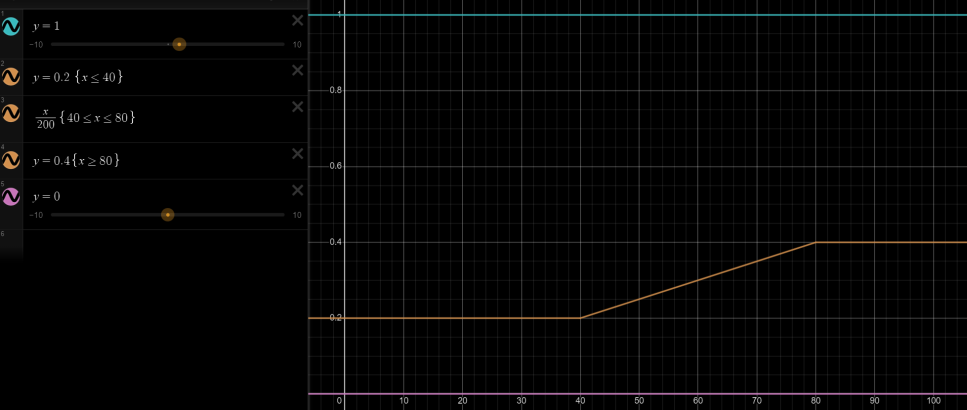Remove the y = 0 expression
The width and height of the screenshot is (967, 410).
pyautogui.click(x=297, y=190)
